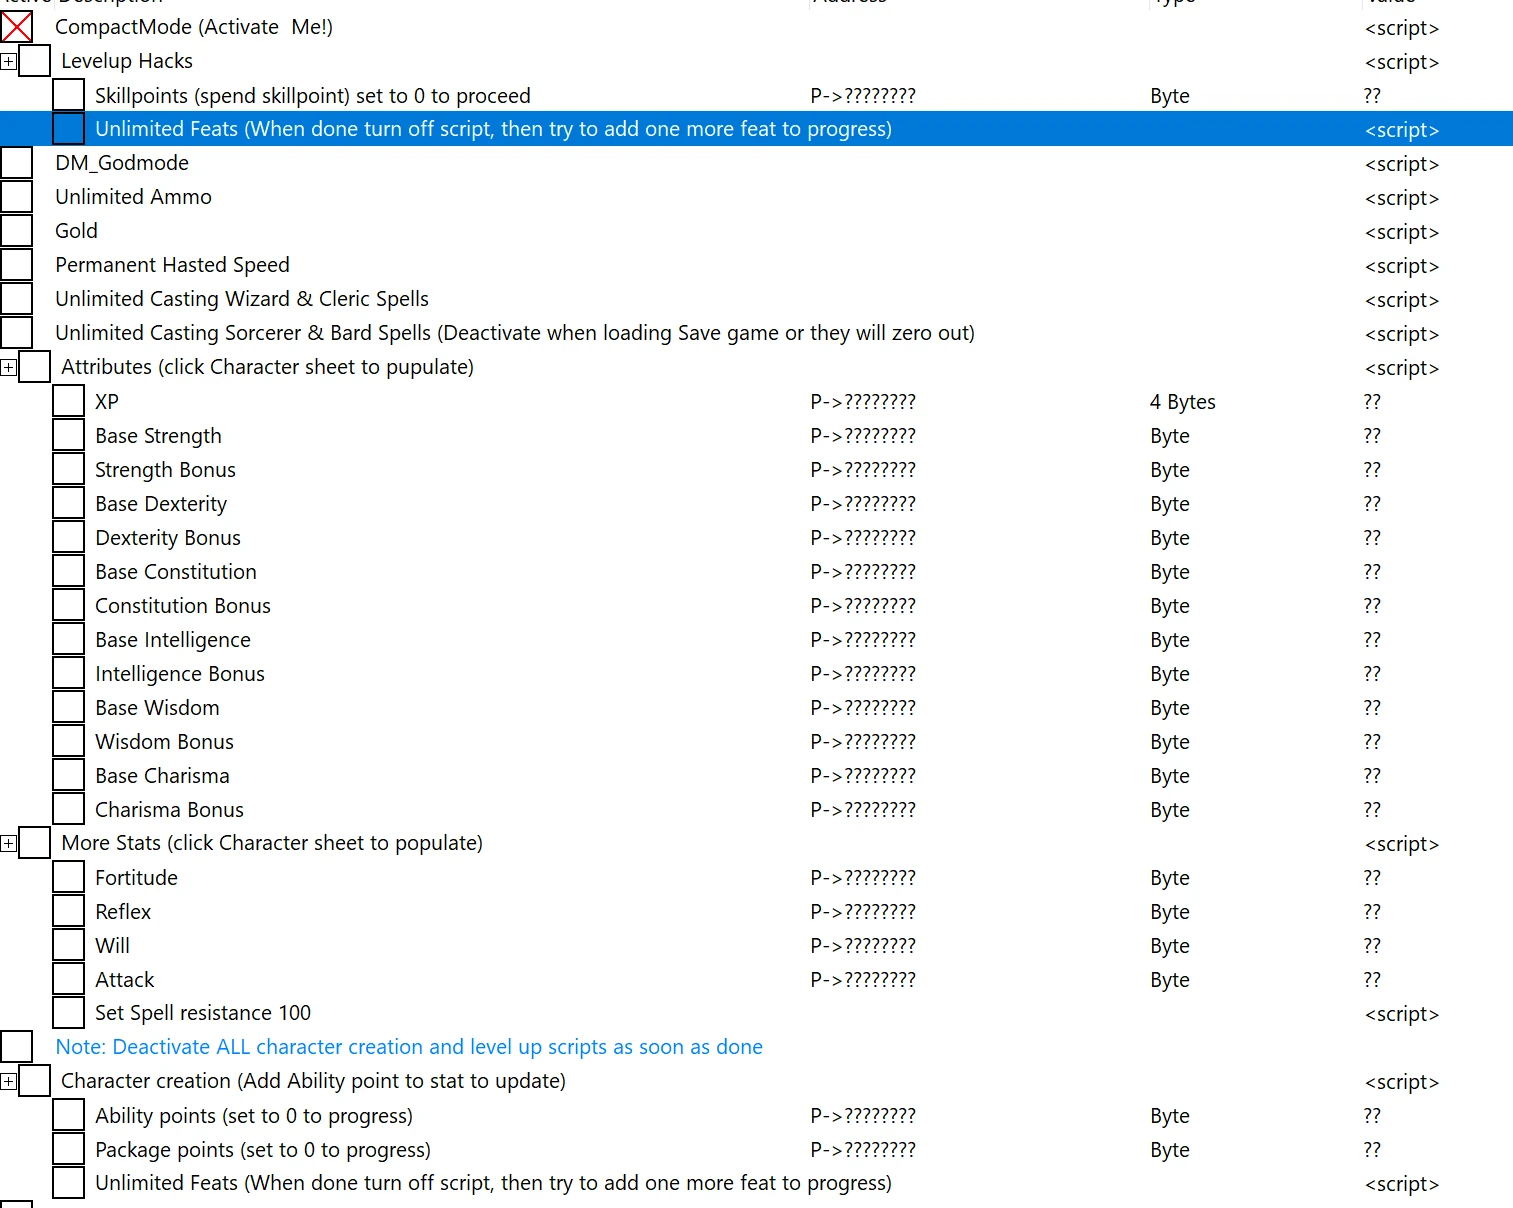Check the Fortitude entry box
The image size is (1513, 1208).
69,877
